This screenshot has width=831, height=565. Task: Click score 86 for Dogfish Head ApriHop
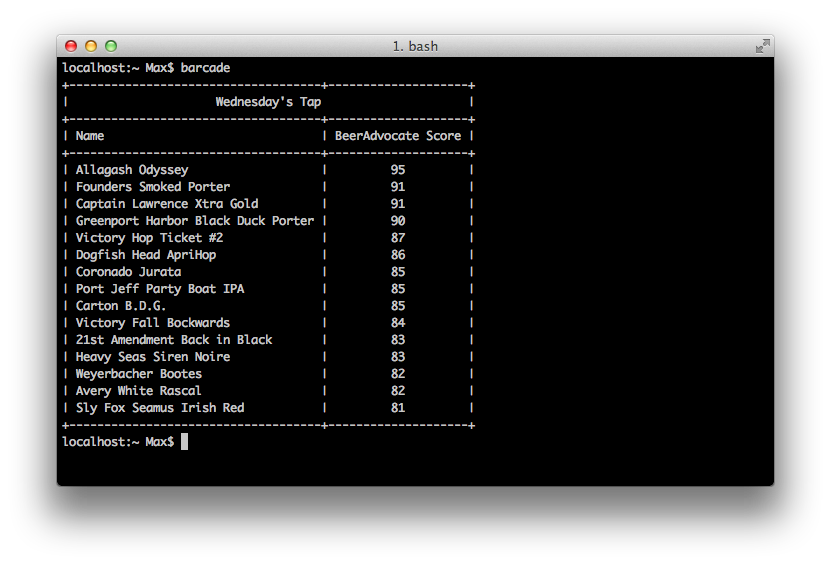(398, 255)
